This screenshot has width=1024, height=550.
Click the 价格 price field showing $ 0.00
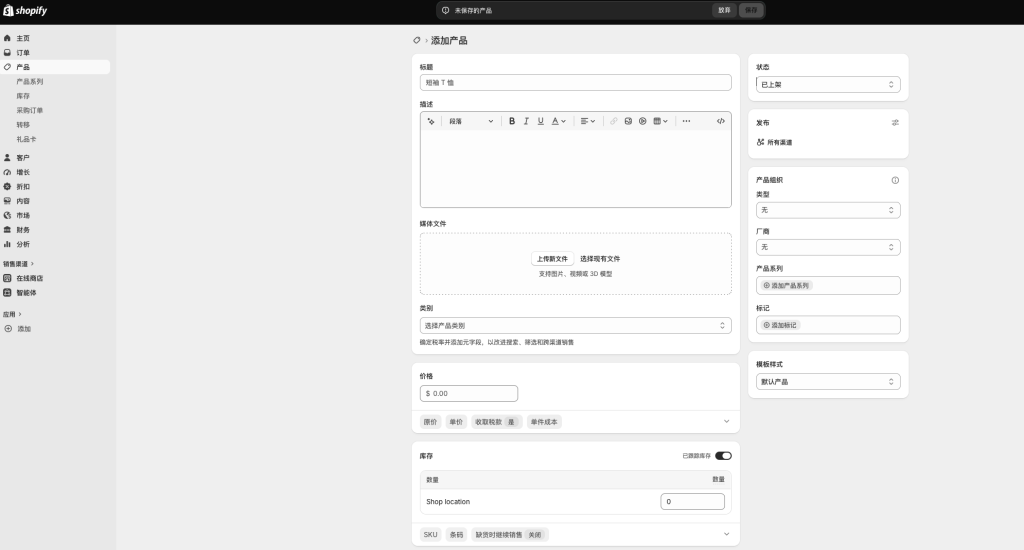click(469, 393)
